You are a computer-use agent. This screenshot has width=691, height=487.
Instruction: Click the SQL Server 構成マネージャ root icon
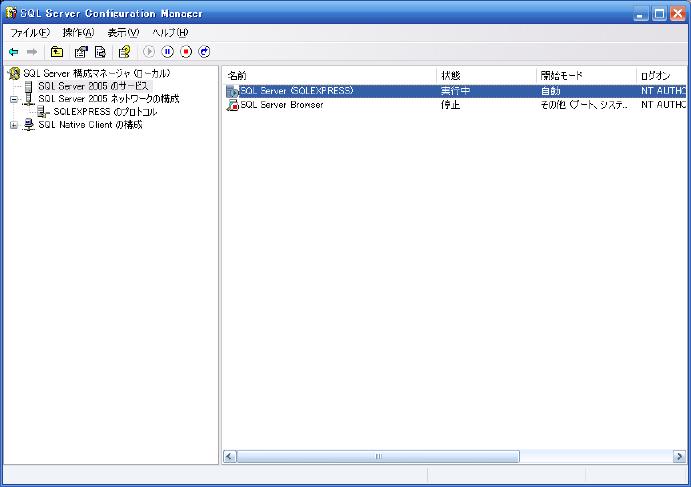(x=14, y=73)
